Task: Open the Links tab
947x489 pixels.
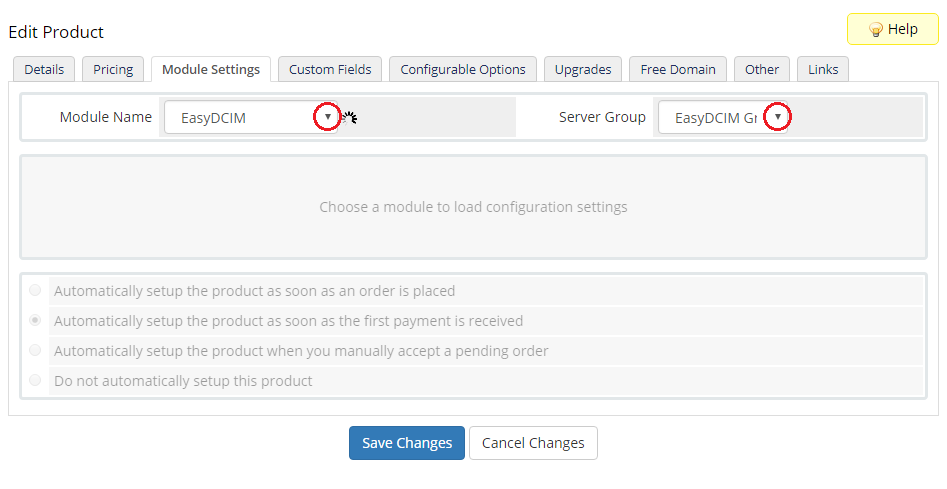Action: [x=823, y=69]
